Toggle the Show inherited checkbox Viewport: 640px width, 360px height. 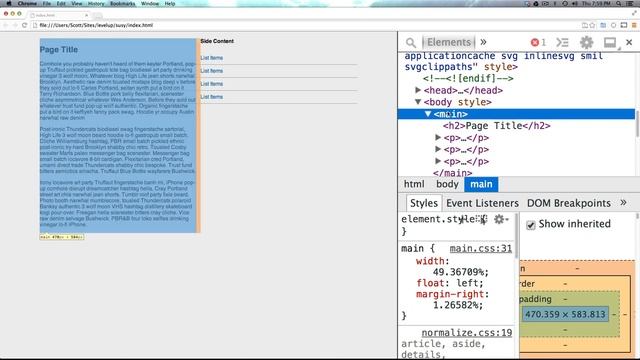click(x=531, y=225)
